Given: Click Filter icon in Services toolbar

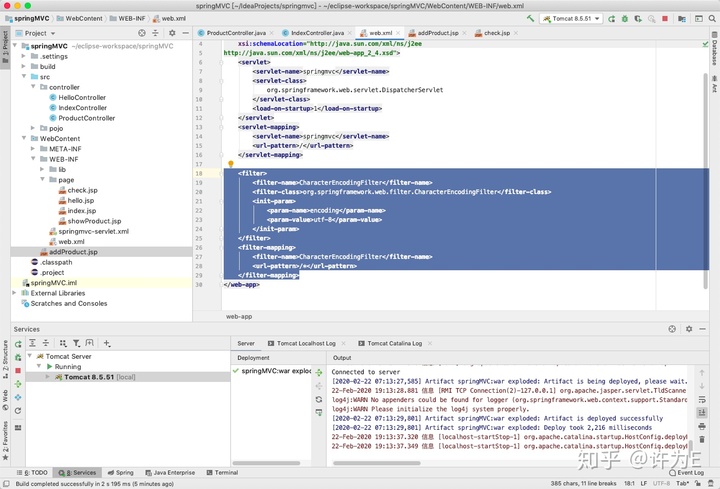Looking at the screenshot, I should 76,343.
